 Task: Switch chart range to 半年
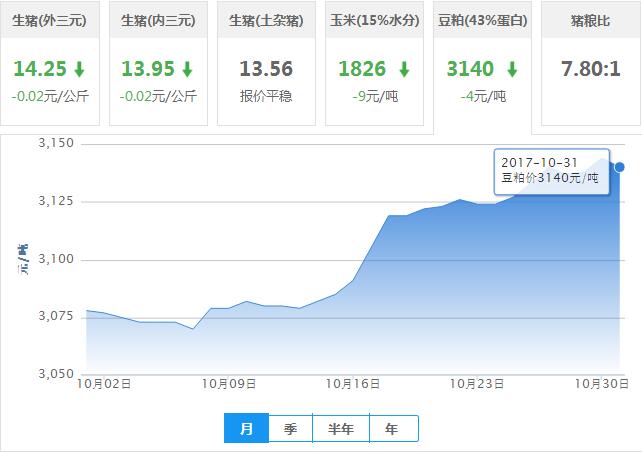click(341, 428)
